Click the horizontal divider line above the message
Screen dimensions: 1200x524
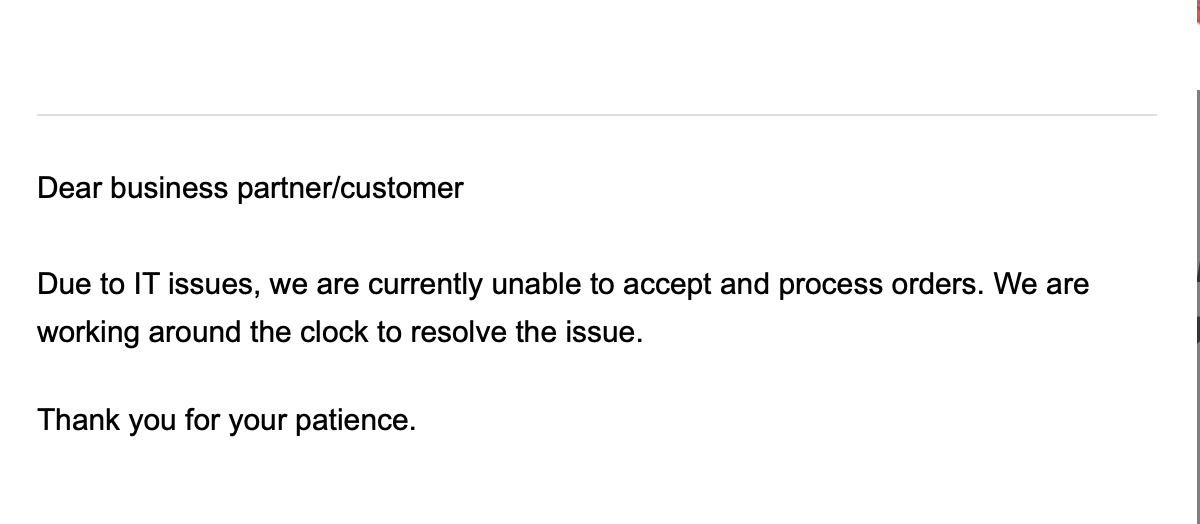[x=597, y=115]
